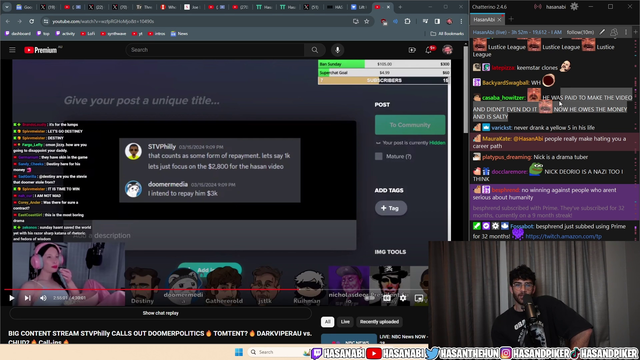Click the YouTube search input field
The height and width of the screenshot is (360, 640).
coord(215,50)
